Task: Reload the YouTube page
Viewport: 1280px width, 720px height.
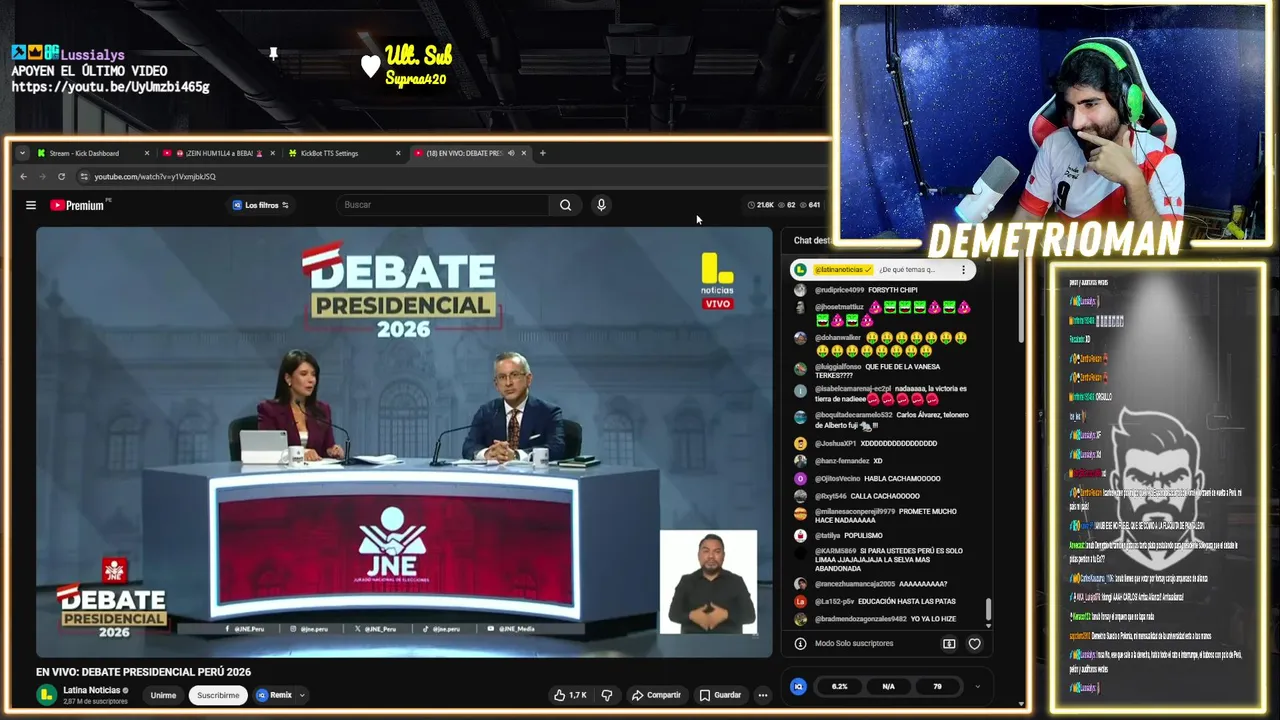Action: coord(61,177)
